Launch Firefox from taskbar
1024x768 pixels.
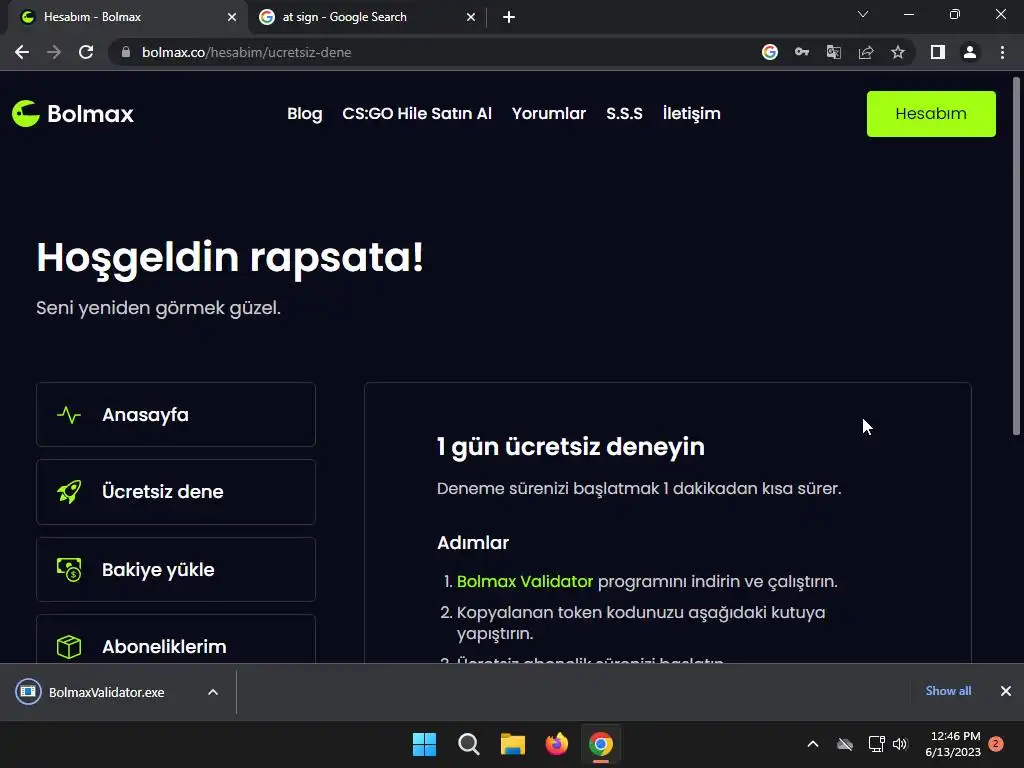[x=556, y=744]
